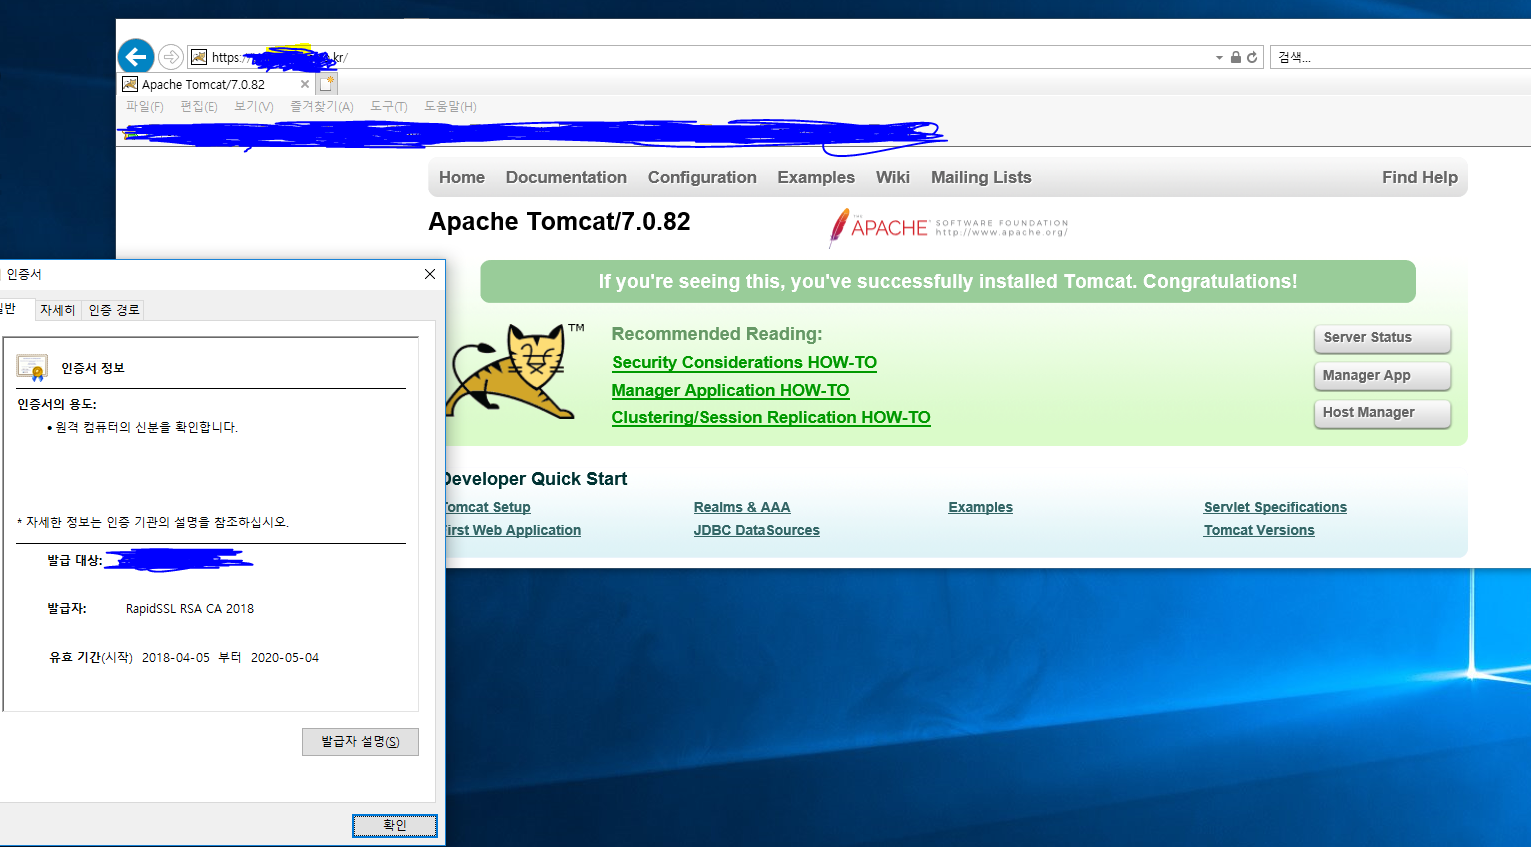
Task: Click the 확인 button in certificate dialog
Action: [395, 825]
